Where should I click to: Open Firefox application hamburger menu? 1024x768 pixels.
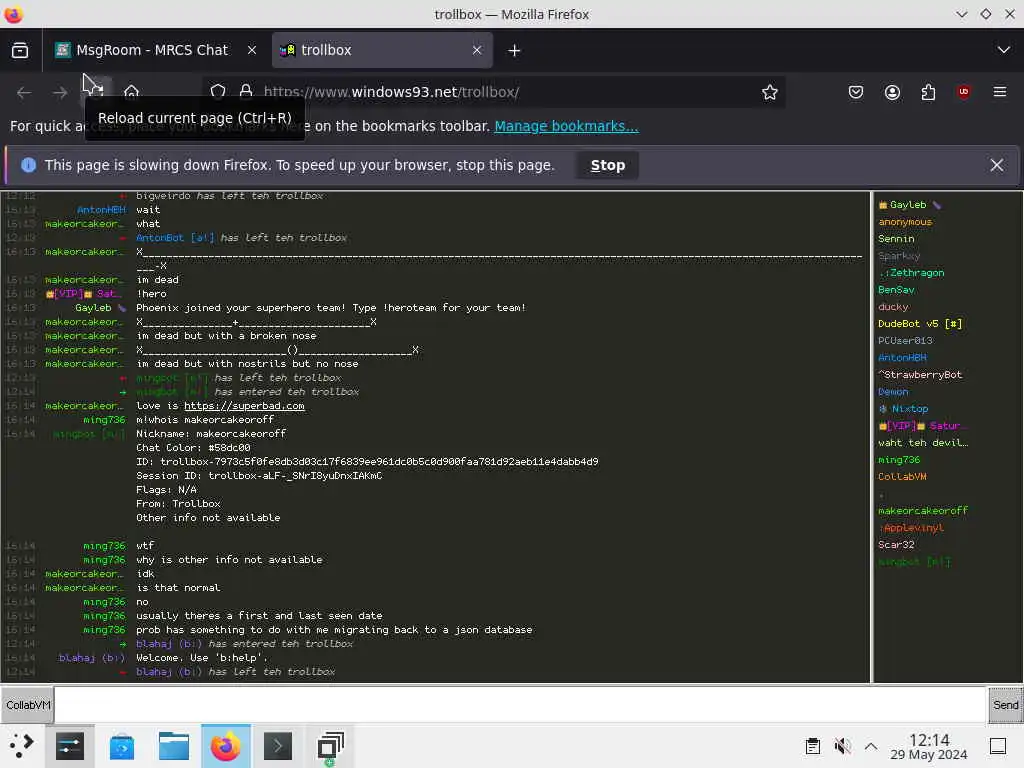tap(999, 92)
